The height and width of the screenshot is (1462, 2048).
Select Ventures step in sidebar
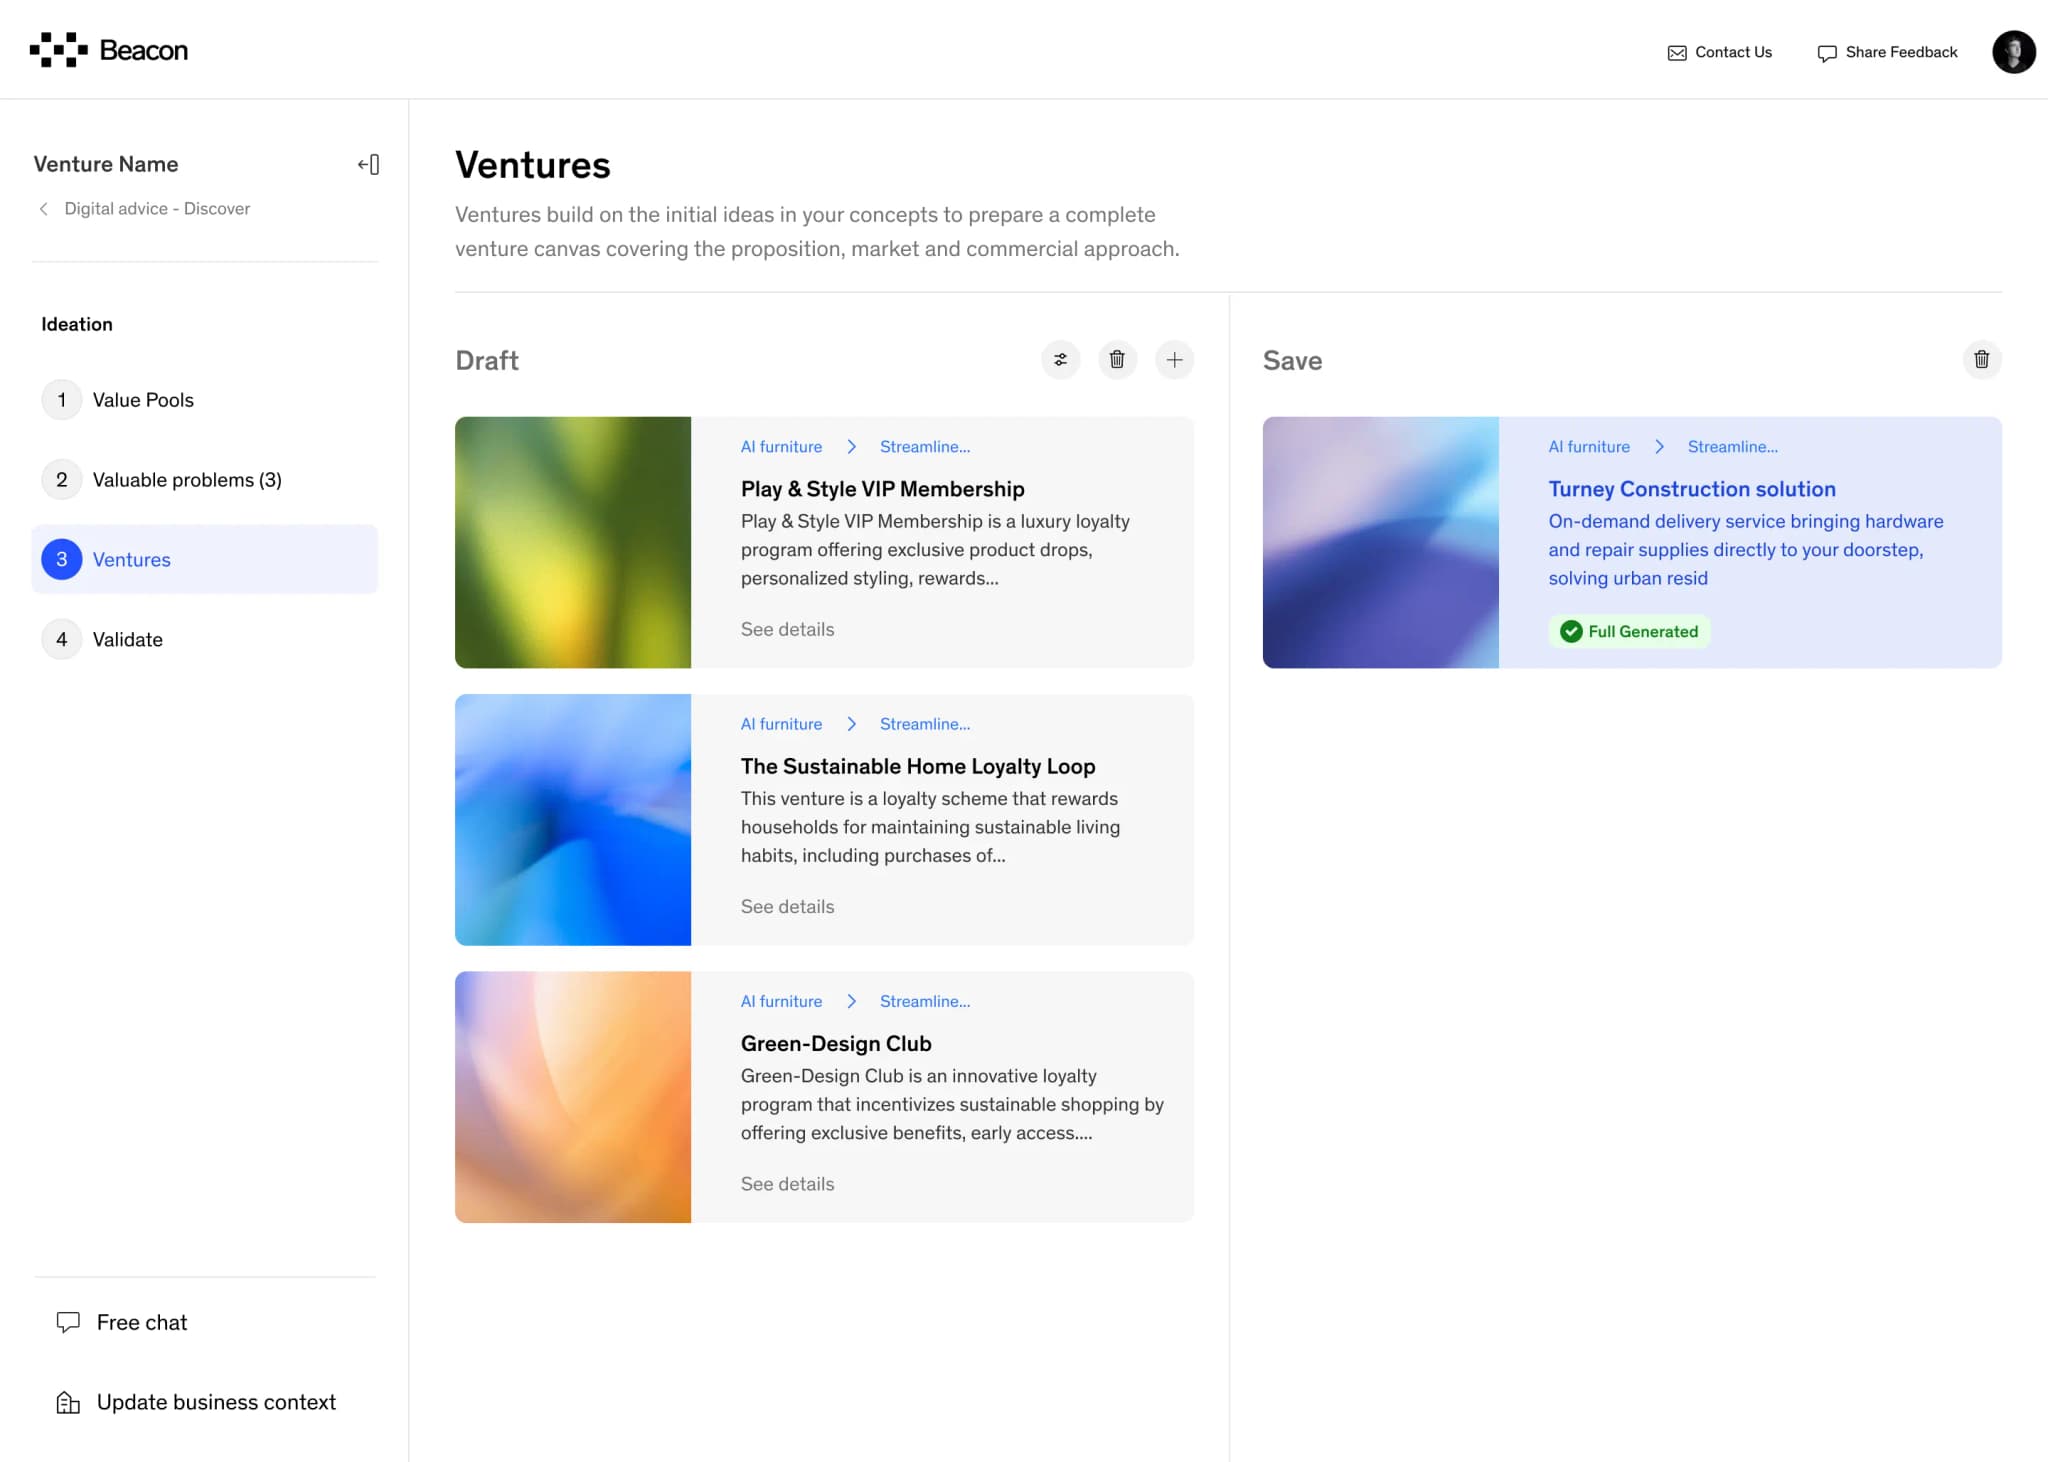(x=205, y=559)
